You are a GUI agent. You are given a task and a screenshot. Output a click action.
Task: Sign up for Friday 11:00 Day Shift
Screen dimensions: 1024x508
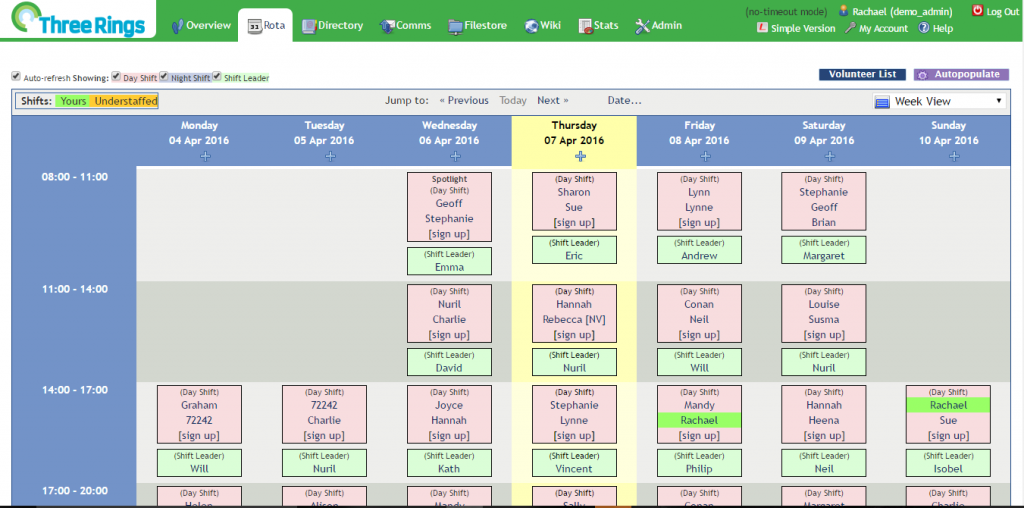click(699, 334)
